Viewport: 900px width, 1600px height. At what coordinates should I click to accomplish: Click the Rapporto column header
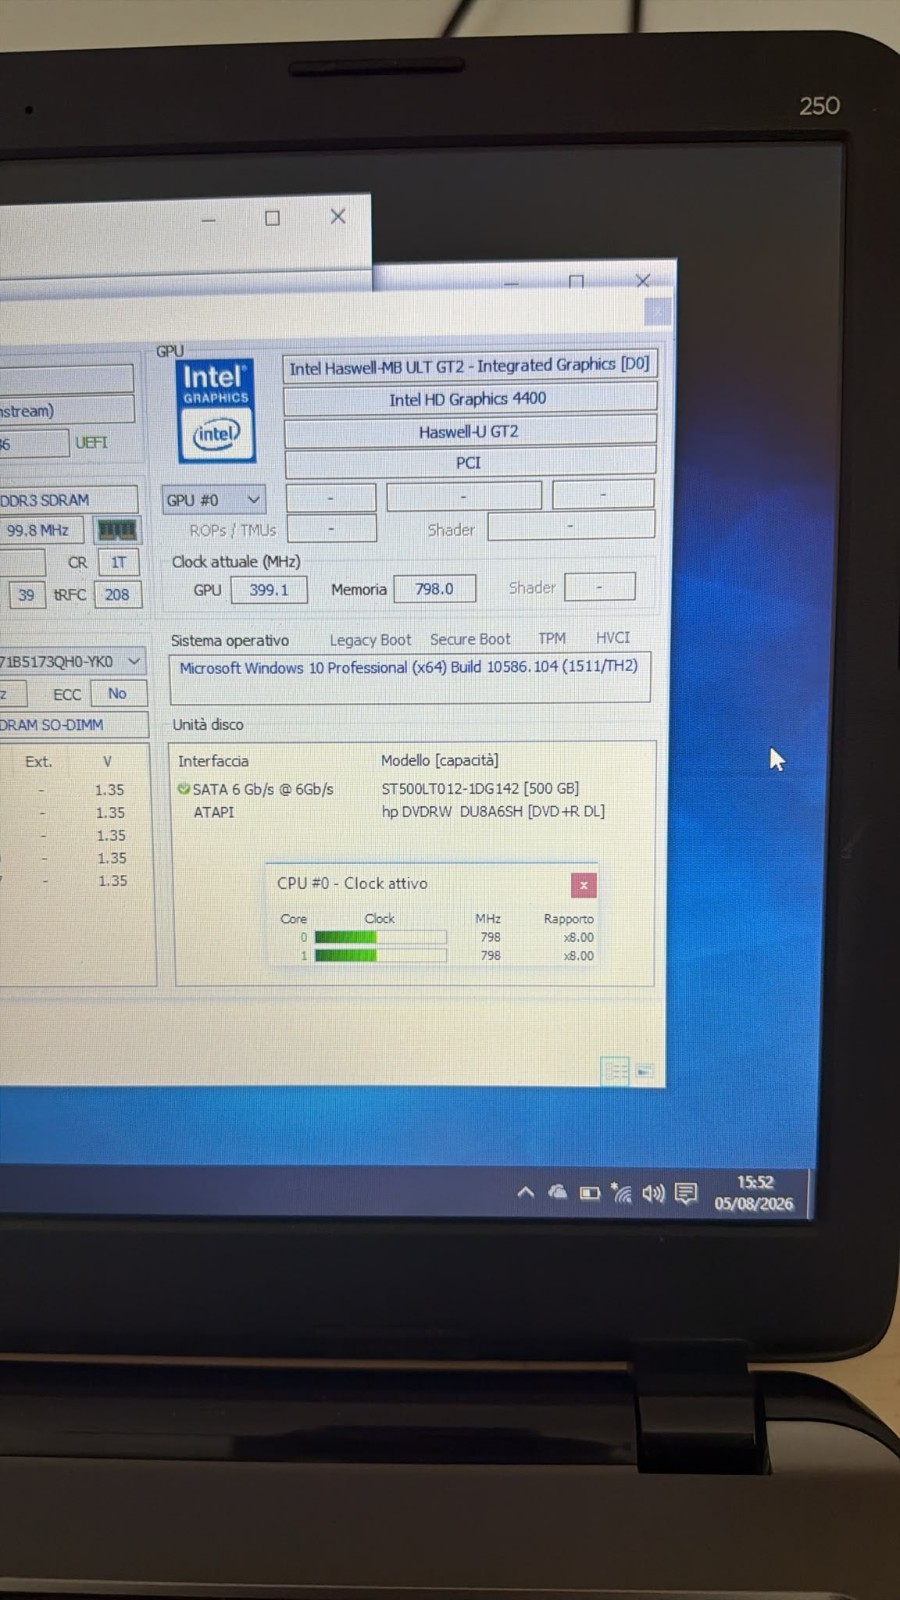(x=568, y=919)
